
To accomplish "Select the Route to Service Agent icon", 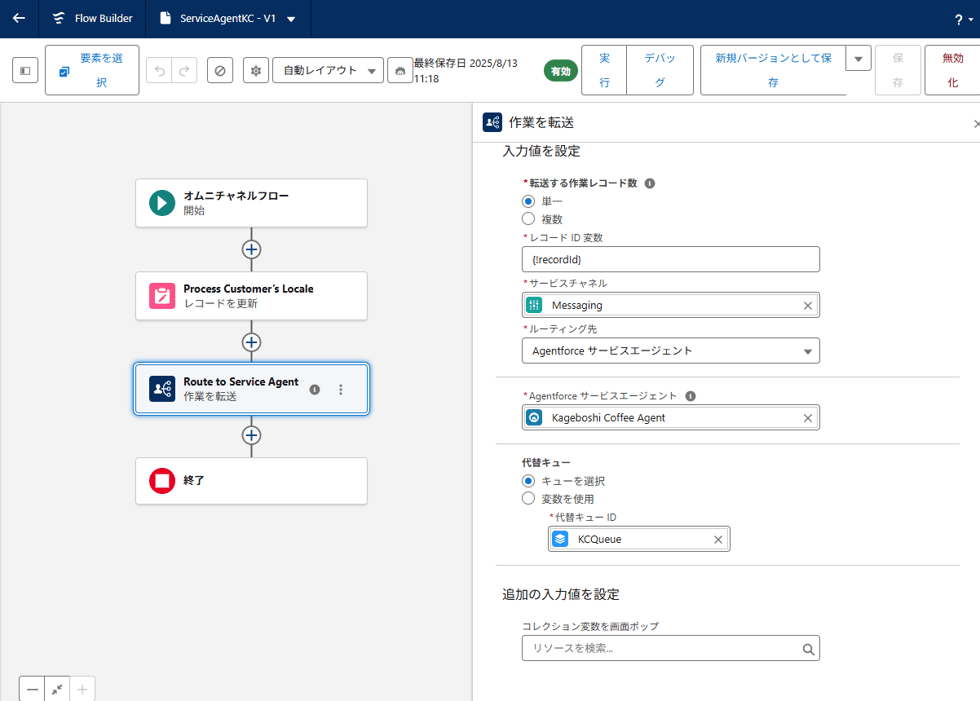I will coord(162,389).
